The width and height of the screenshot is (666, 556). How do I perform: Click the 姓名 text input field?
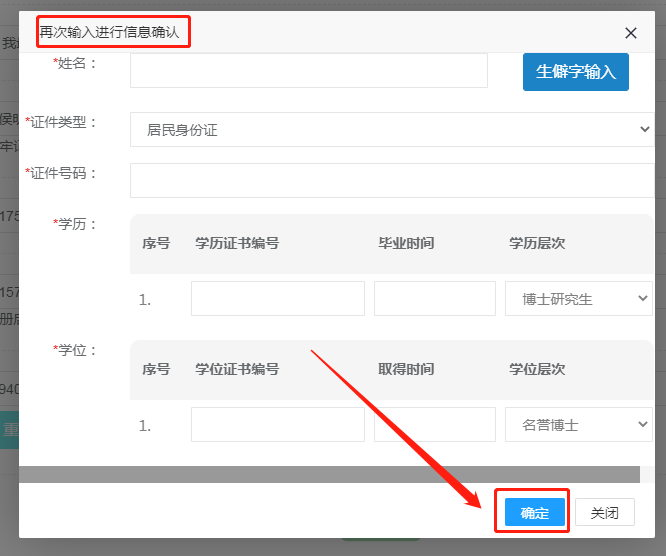coord(308,71)
